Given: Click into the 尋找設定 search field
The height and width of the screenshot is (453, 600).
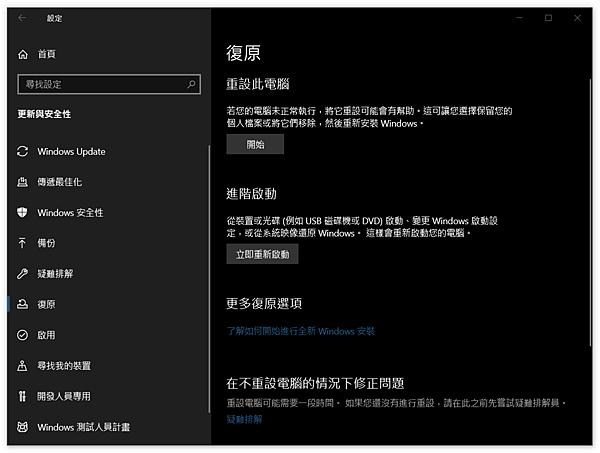Looking at the screenshot, I should coord(109,84).
